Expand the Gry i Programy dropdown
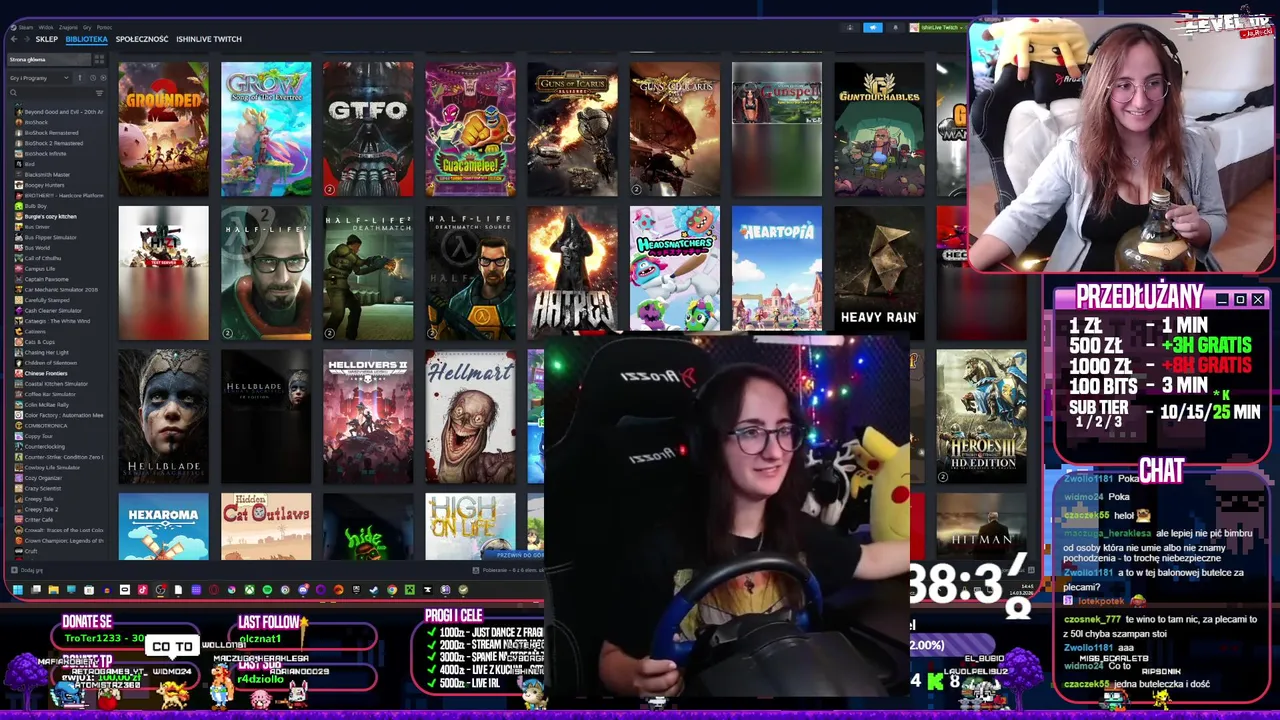Screen dimensions: 1280x720 [x=39, y=78]
